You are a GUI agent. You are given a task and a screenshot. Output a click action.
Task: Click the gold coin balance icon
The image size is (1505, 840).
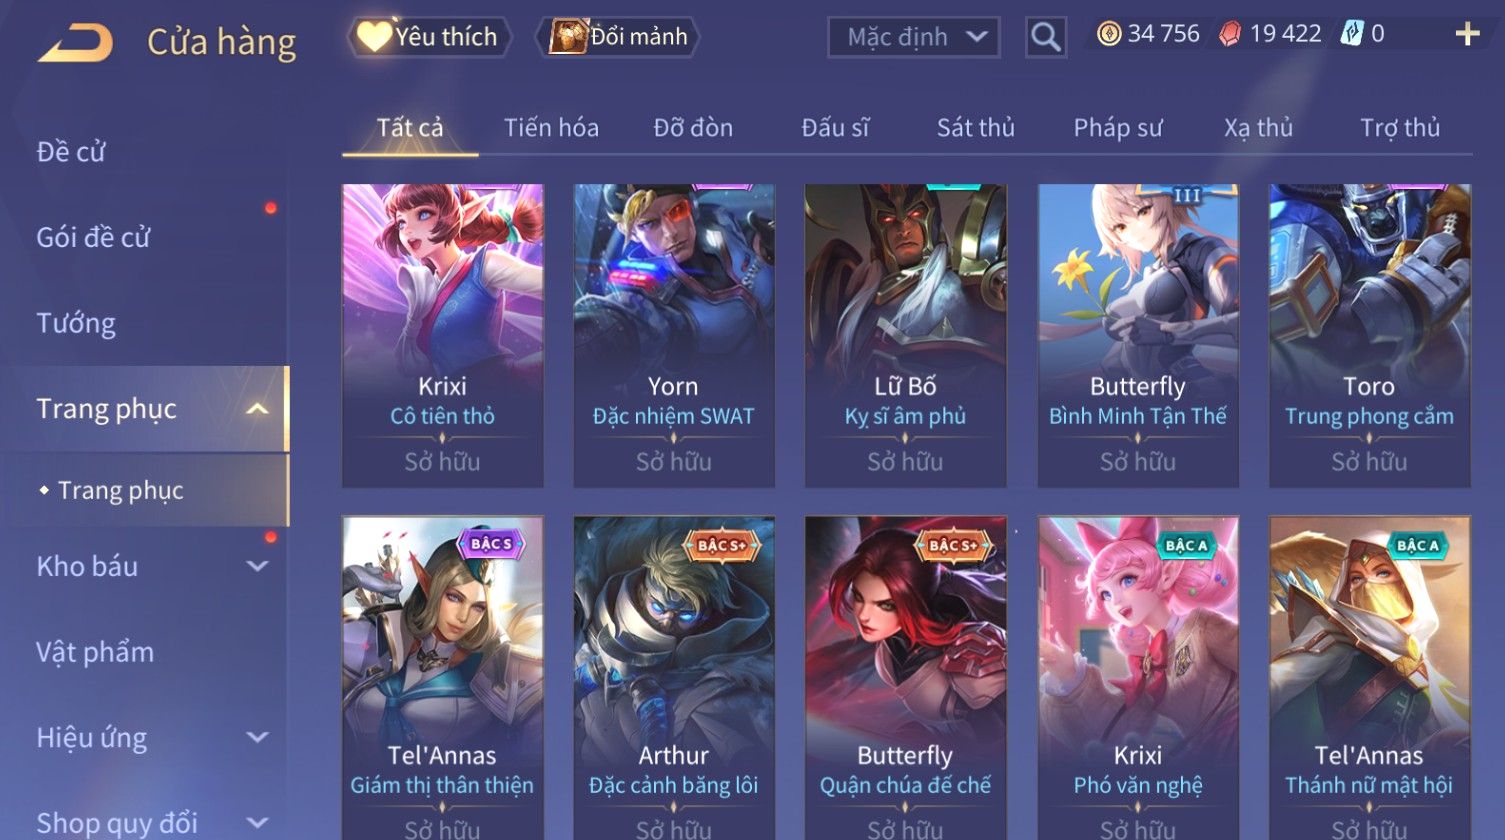(x=1109, y=35)
